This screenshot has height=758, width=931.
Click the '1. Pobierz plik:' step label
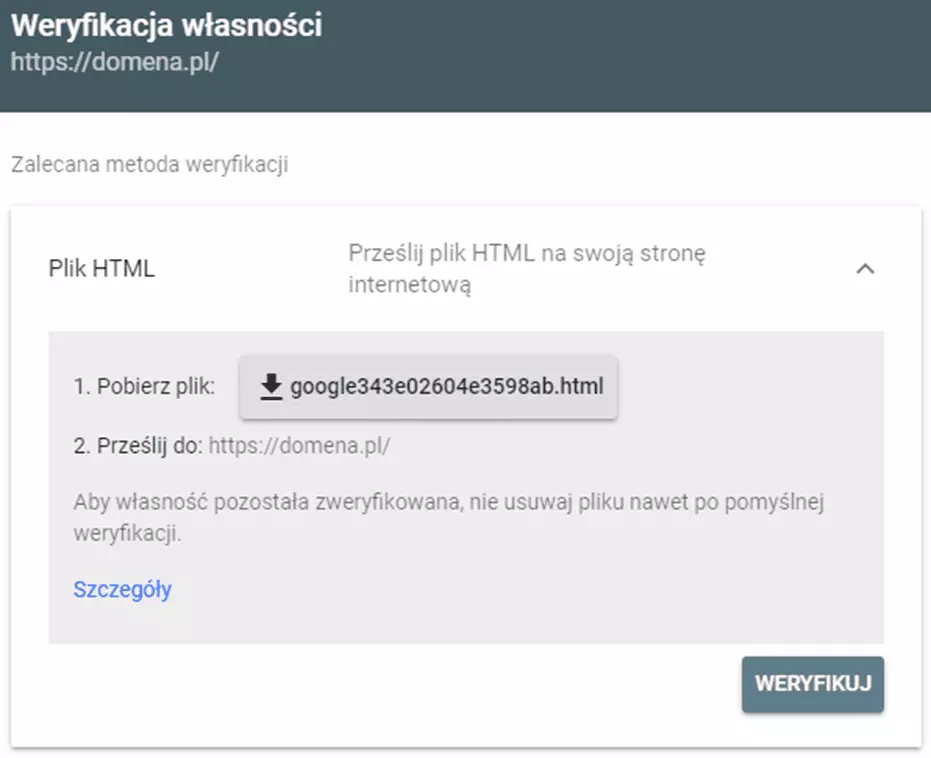(x=144, y=386)
